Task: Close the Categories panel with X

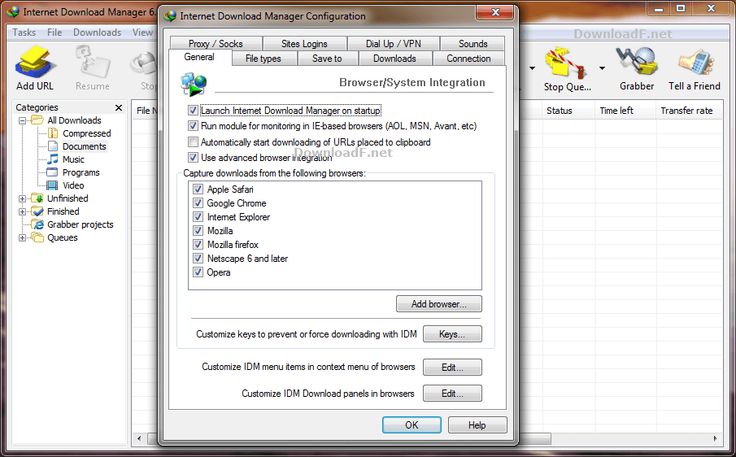Action: (119, 108)
